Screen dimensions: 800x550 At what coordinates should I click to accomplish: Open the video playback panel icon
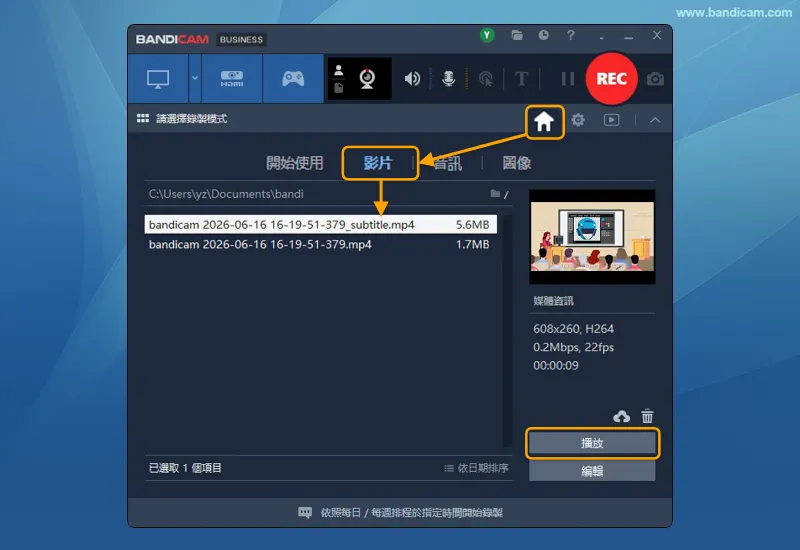tap(612, 120)
